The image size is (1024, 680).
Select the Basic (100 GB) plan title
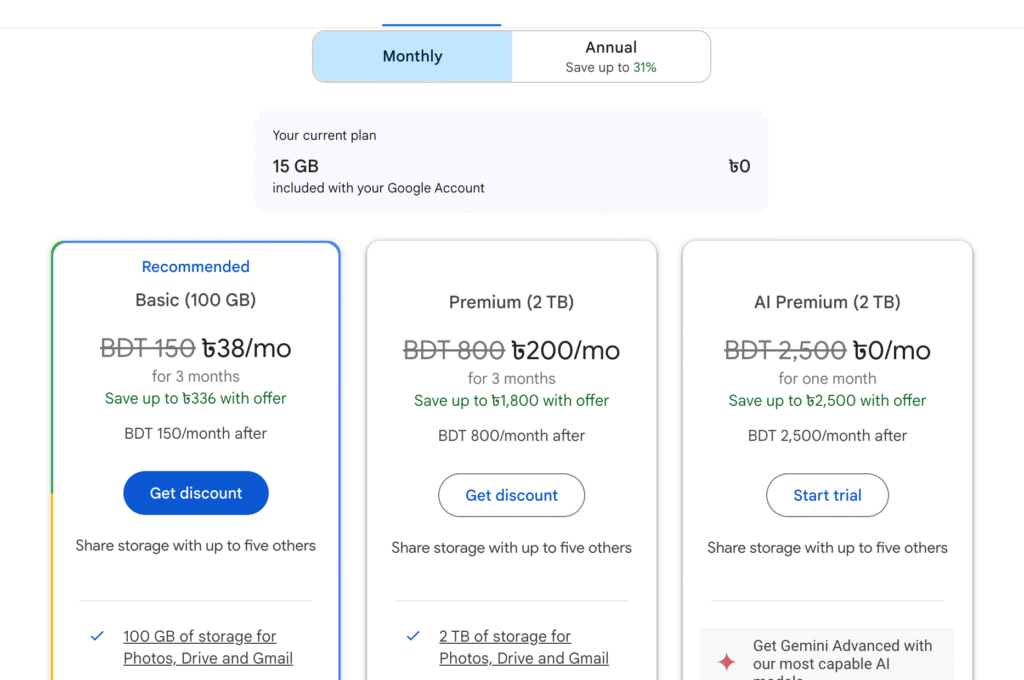[196, 300]
